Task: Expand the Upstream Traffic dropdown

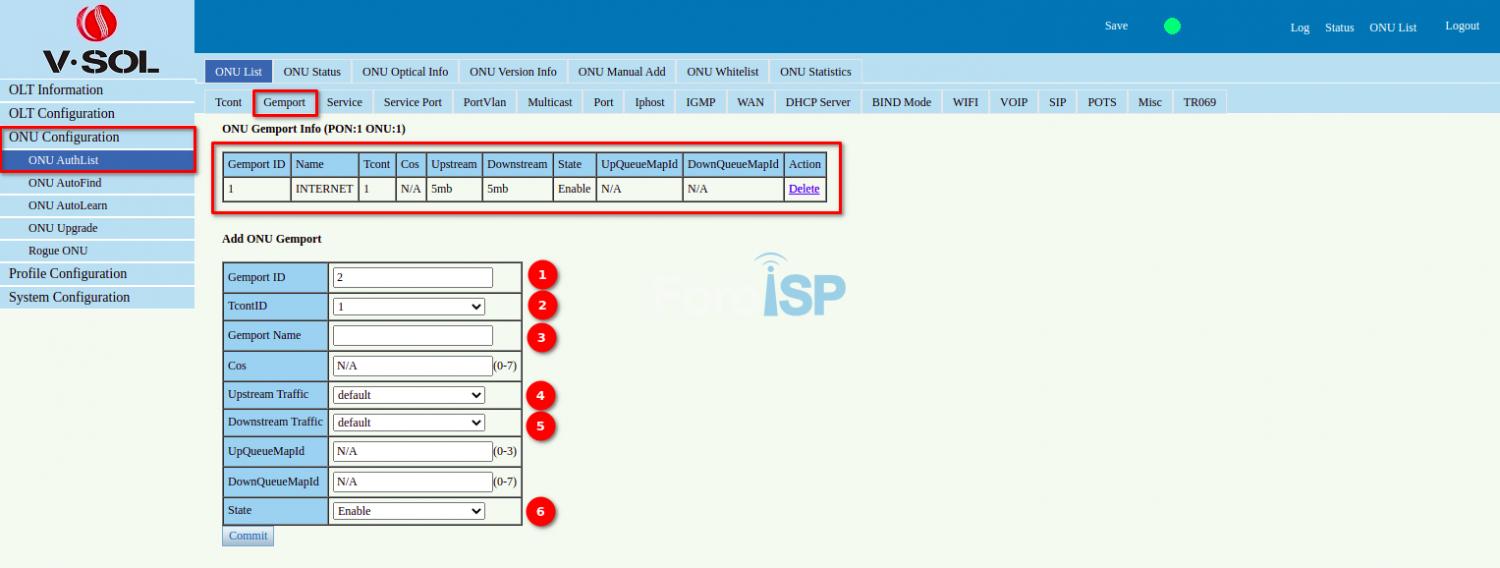Action: 408,395
